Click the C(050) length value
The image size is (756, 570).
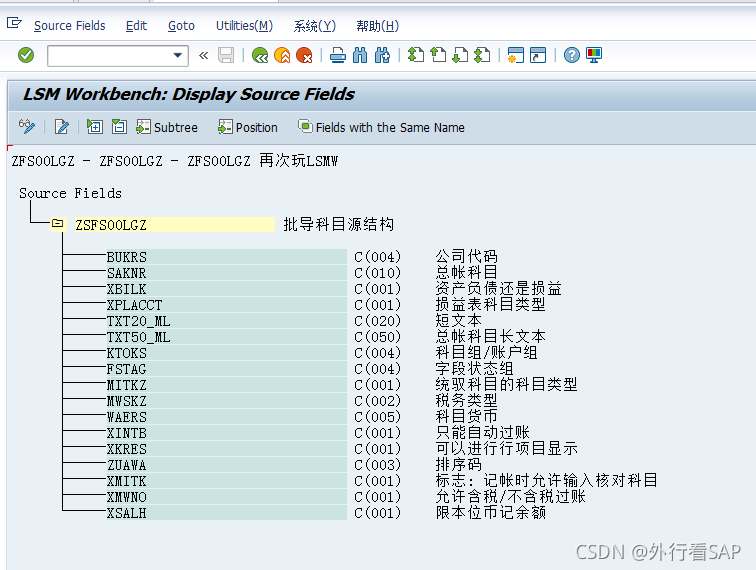pyautogui.click(x=378, y=337)
